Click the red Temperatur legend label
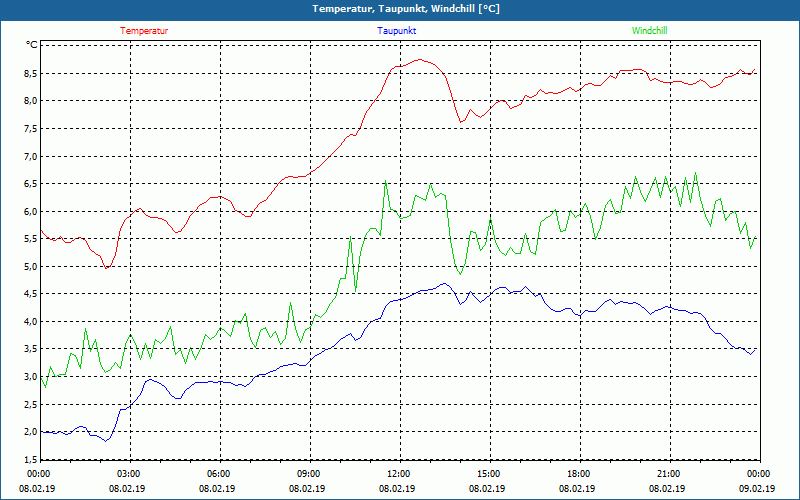The image size is (800, 500). point(144,31)
